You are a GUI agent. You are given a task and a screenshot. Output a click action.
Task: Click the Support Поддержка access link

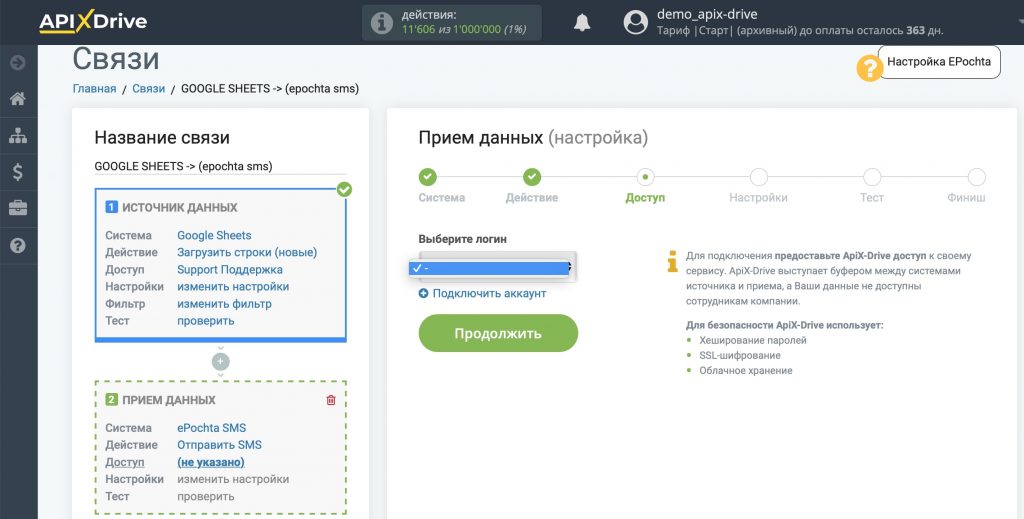pos(230,270)
